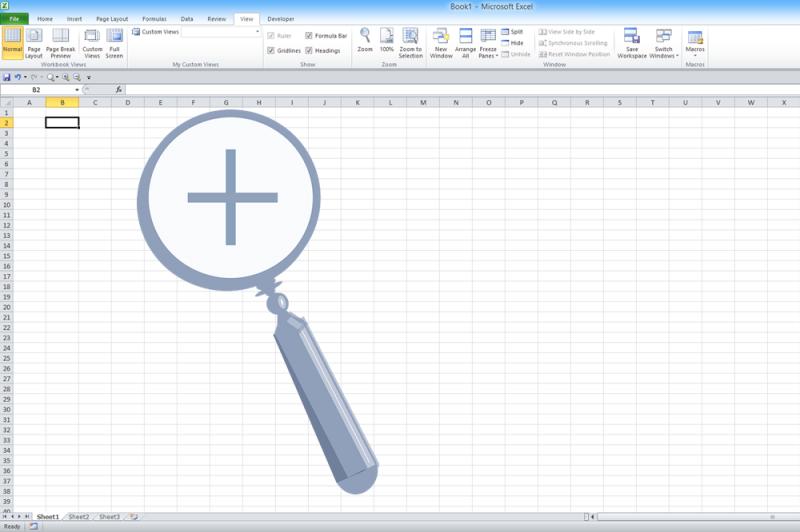800x532 pixels.
Task: Select the Sheet3 tab
Action: [109, 517]
